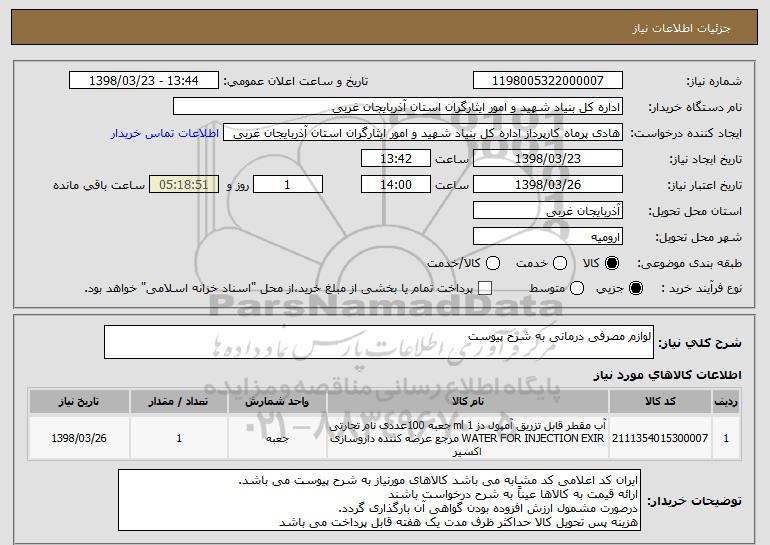Viewport: 770px width, 545px height.
Task: Click validity date field 1398/03/26
Action: (548, 185)
